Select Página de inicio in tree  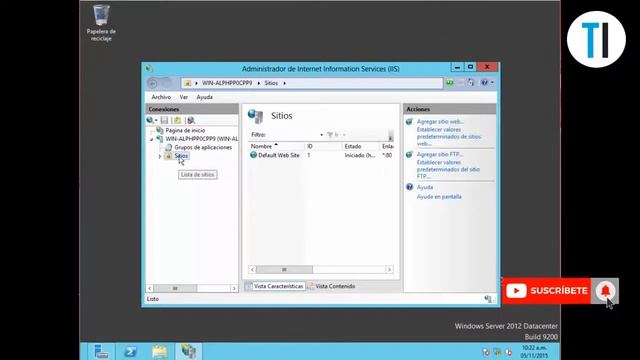[x=185, y=130]
